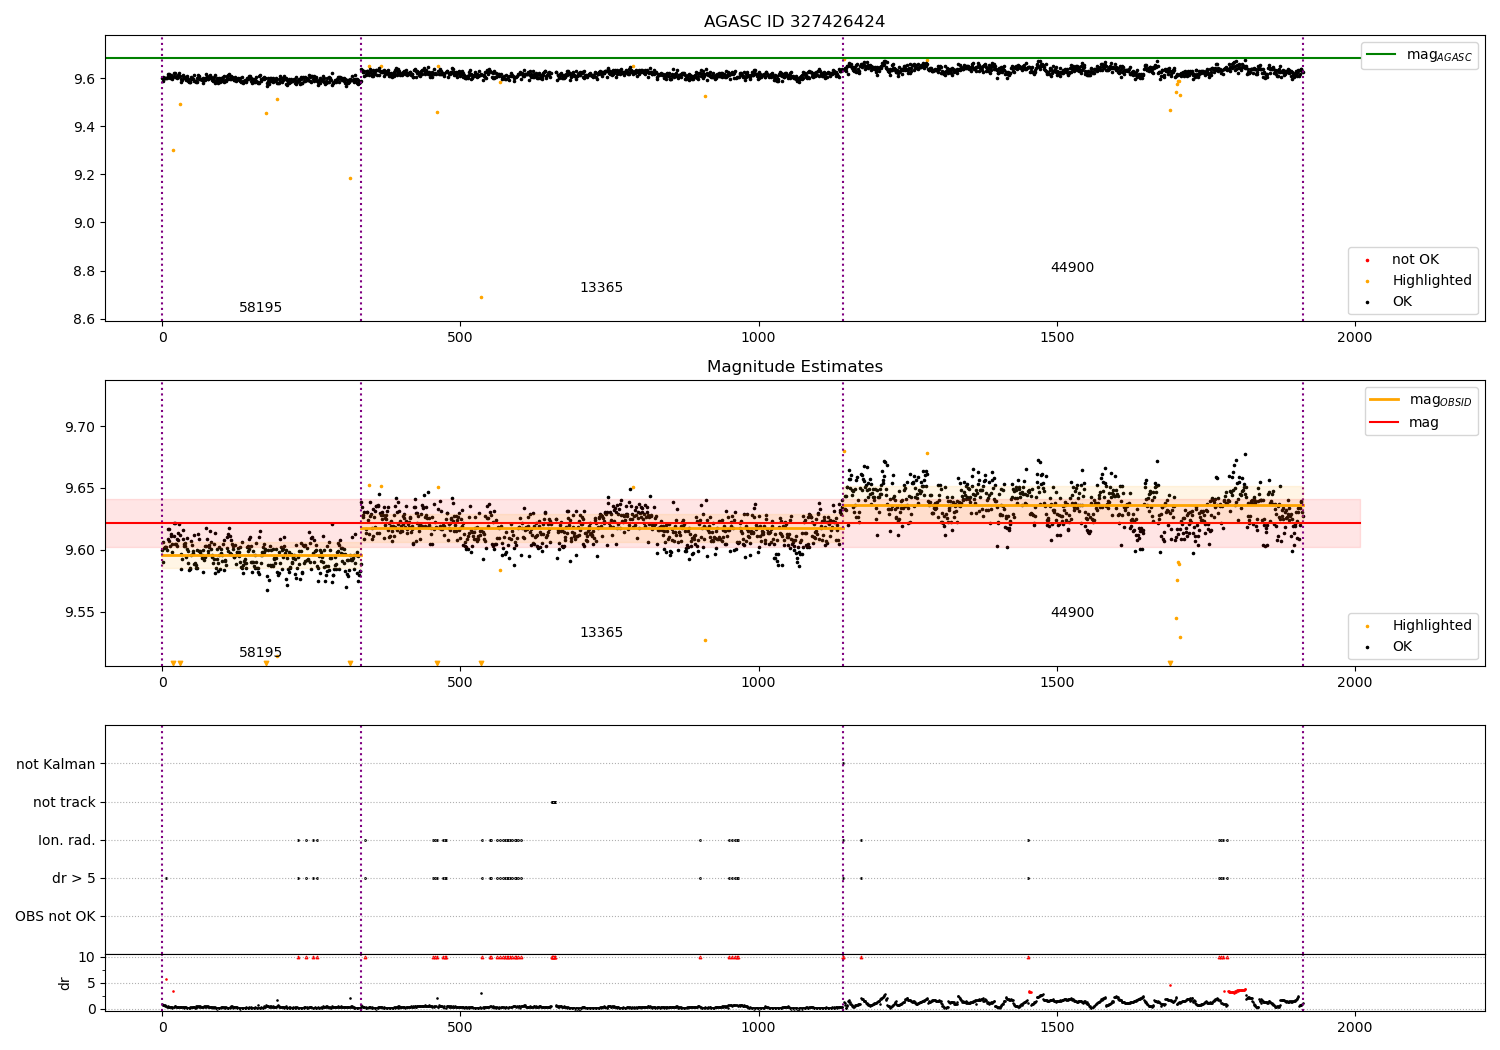This screenshot has width=1500, height=1050.
Task: Click the black marker on the 'not track' row
Action: pos(553,802)
